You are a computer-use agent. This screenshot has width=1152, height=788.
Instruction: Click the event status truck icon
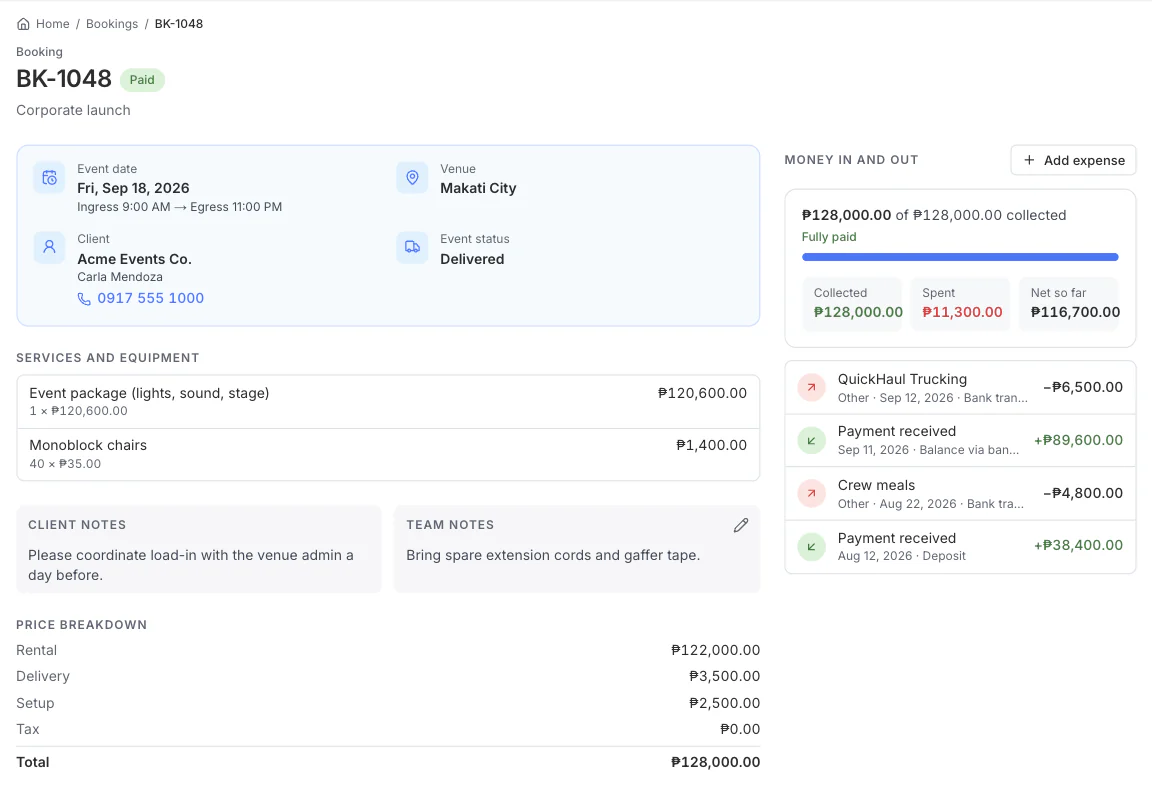[x=412, y=247]
